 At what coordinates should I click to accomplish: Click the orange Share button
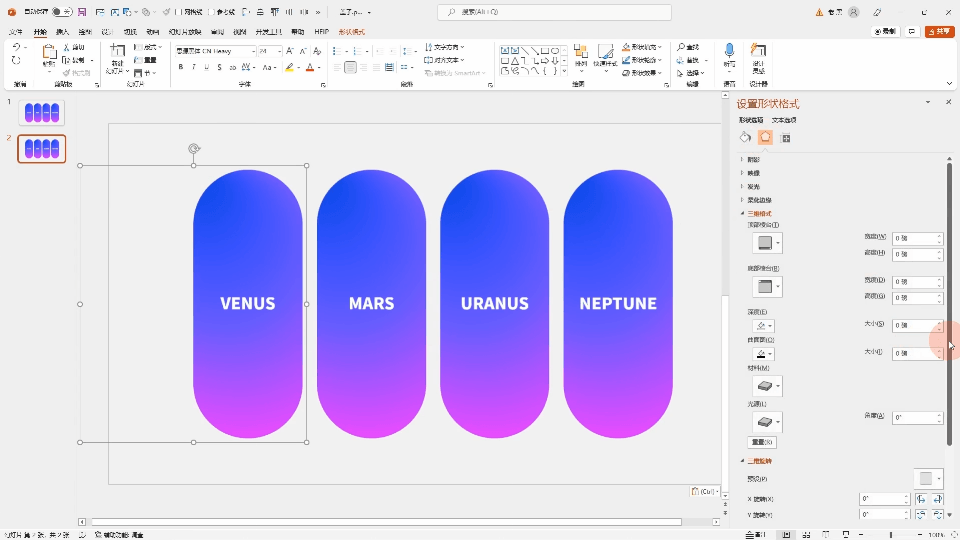click(x=939, y=32)
